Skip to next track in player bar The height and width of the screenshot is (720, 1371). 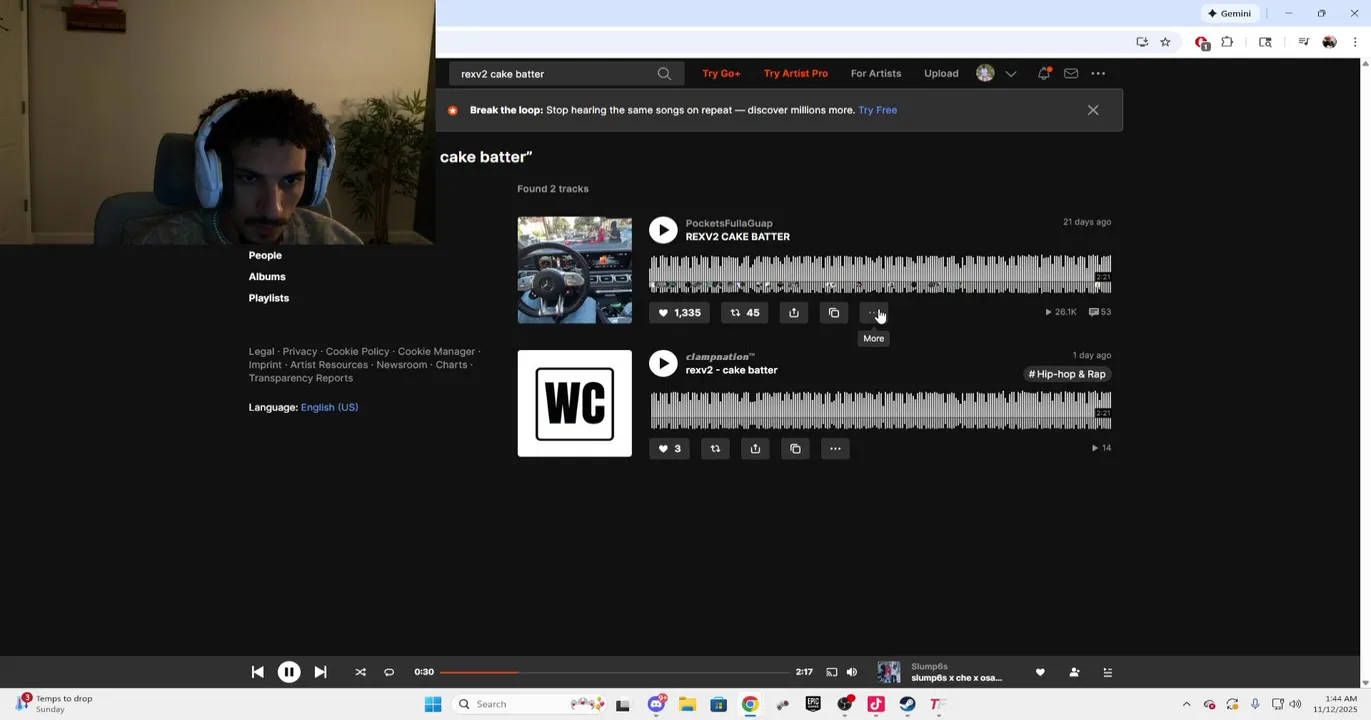320,672
